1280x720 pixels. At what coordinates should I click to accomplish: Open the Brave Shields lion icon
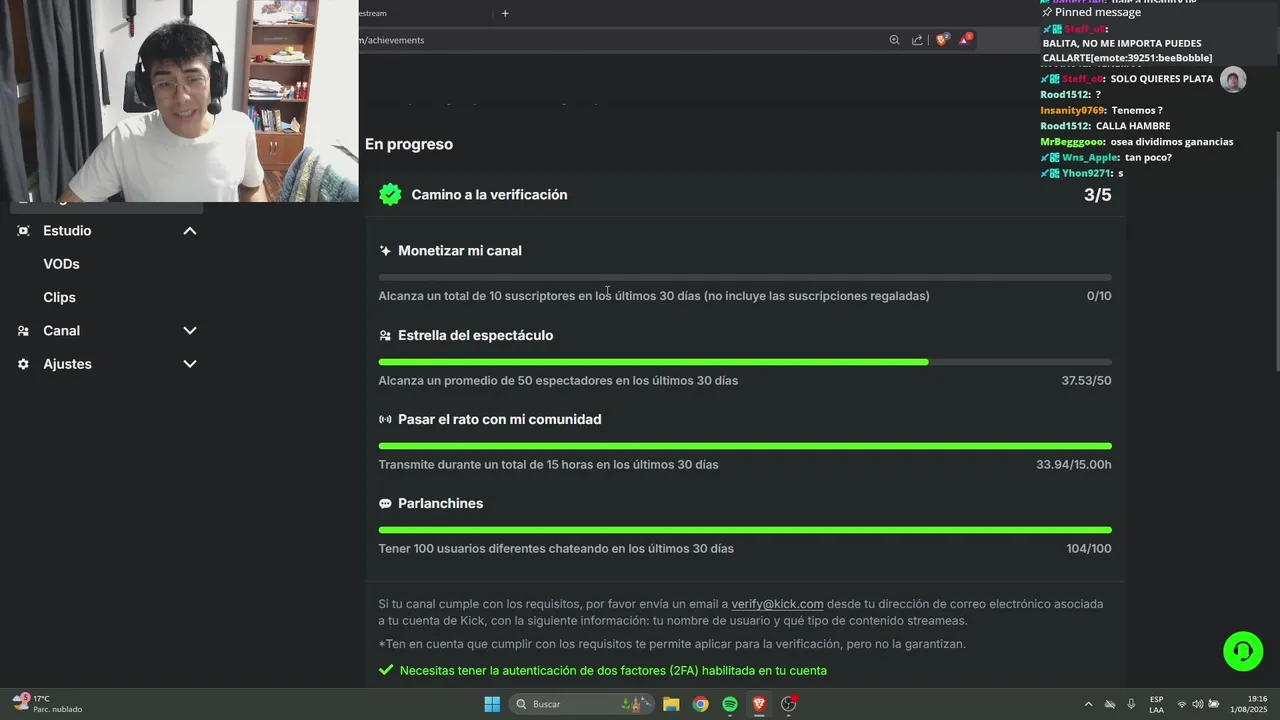point(941,40)
